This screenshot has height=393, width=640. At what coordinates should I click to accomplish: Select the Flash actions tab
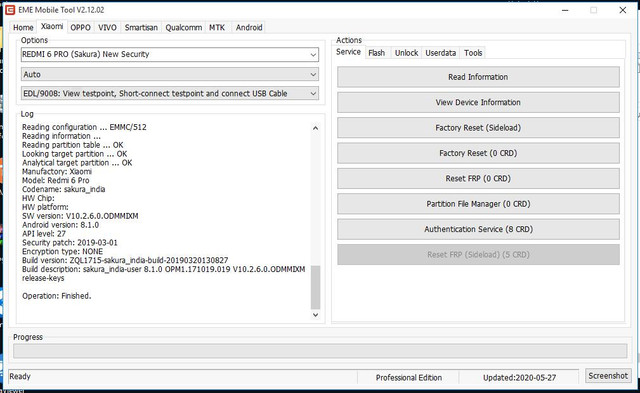pos(376,53)
